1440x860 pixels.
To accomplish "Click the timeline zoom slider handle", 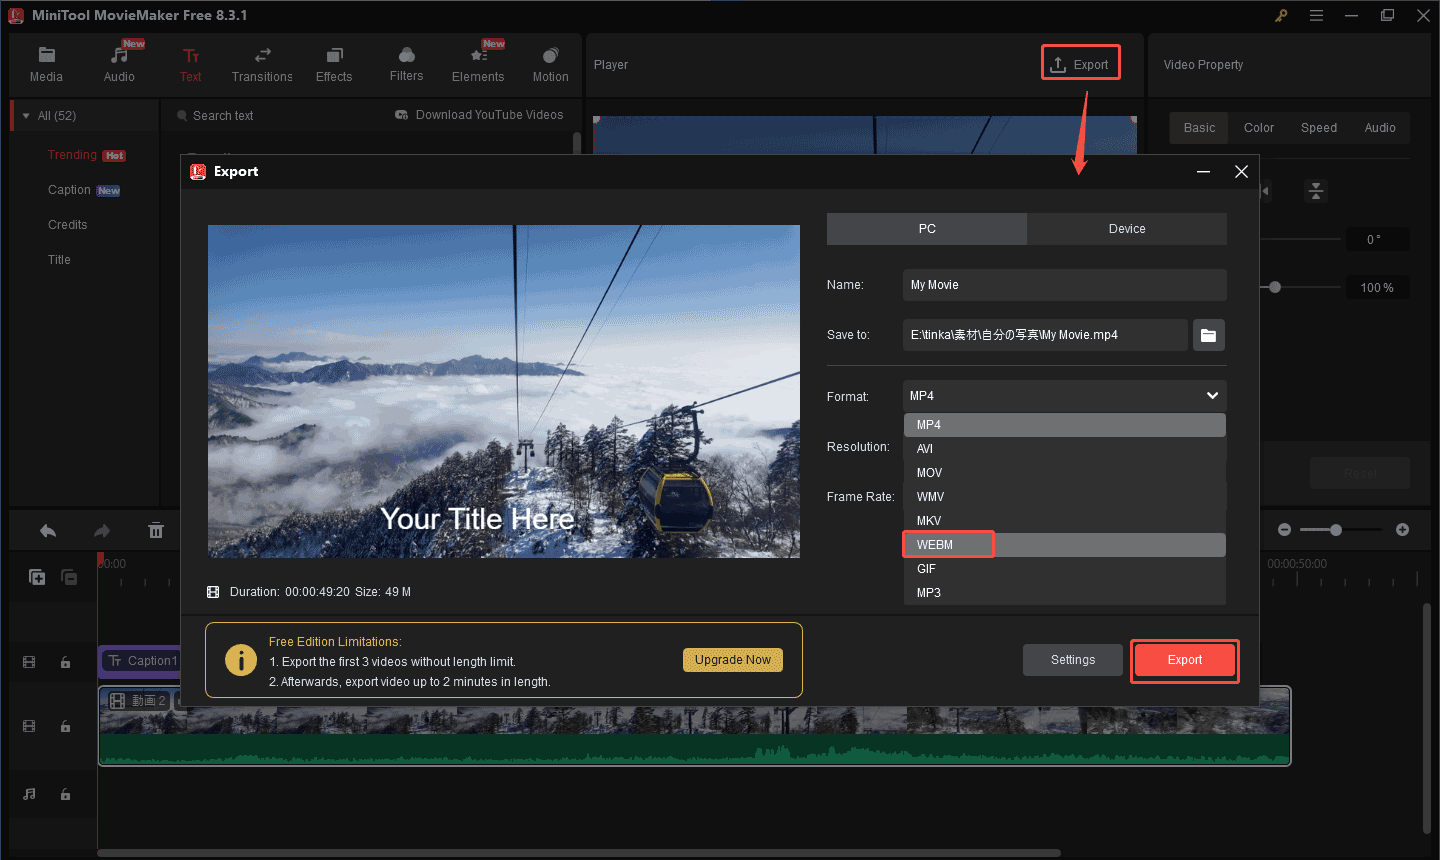I will coord(1335,530).
